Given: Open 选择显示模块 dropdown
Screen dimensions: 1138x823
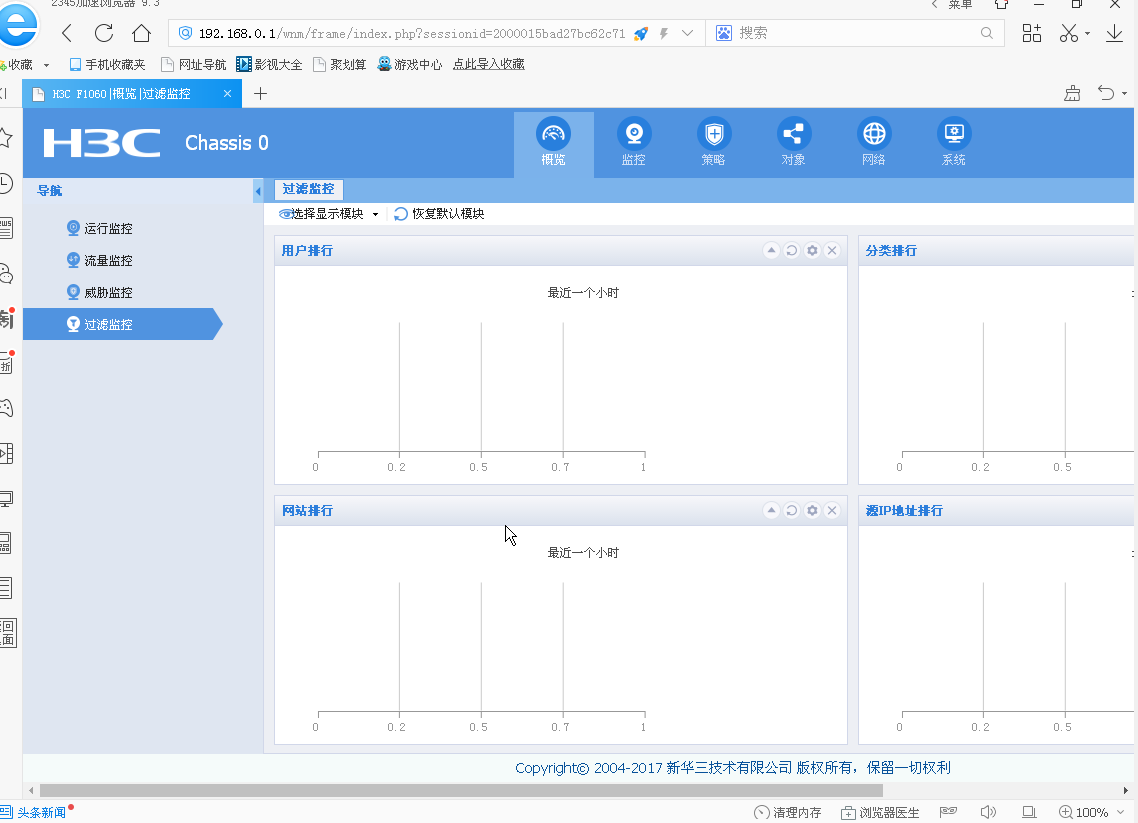Looking at the screenshot, I should coord(329,213).
